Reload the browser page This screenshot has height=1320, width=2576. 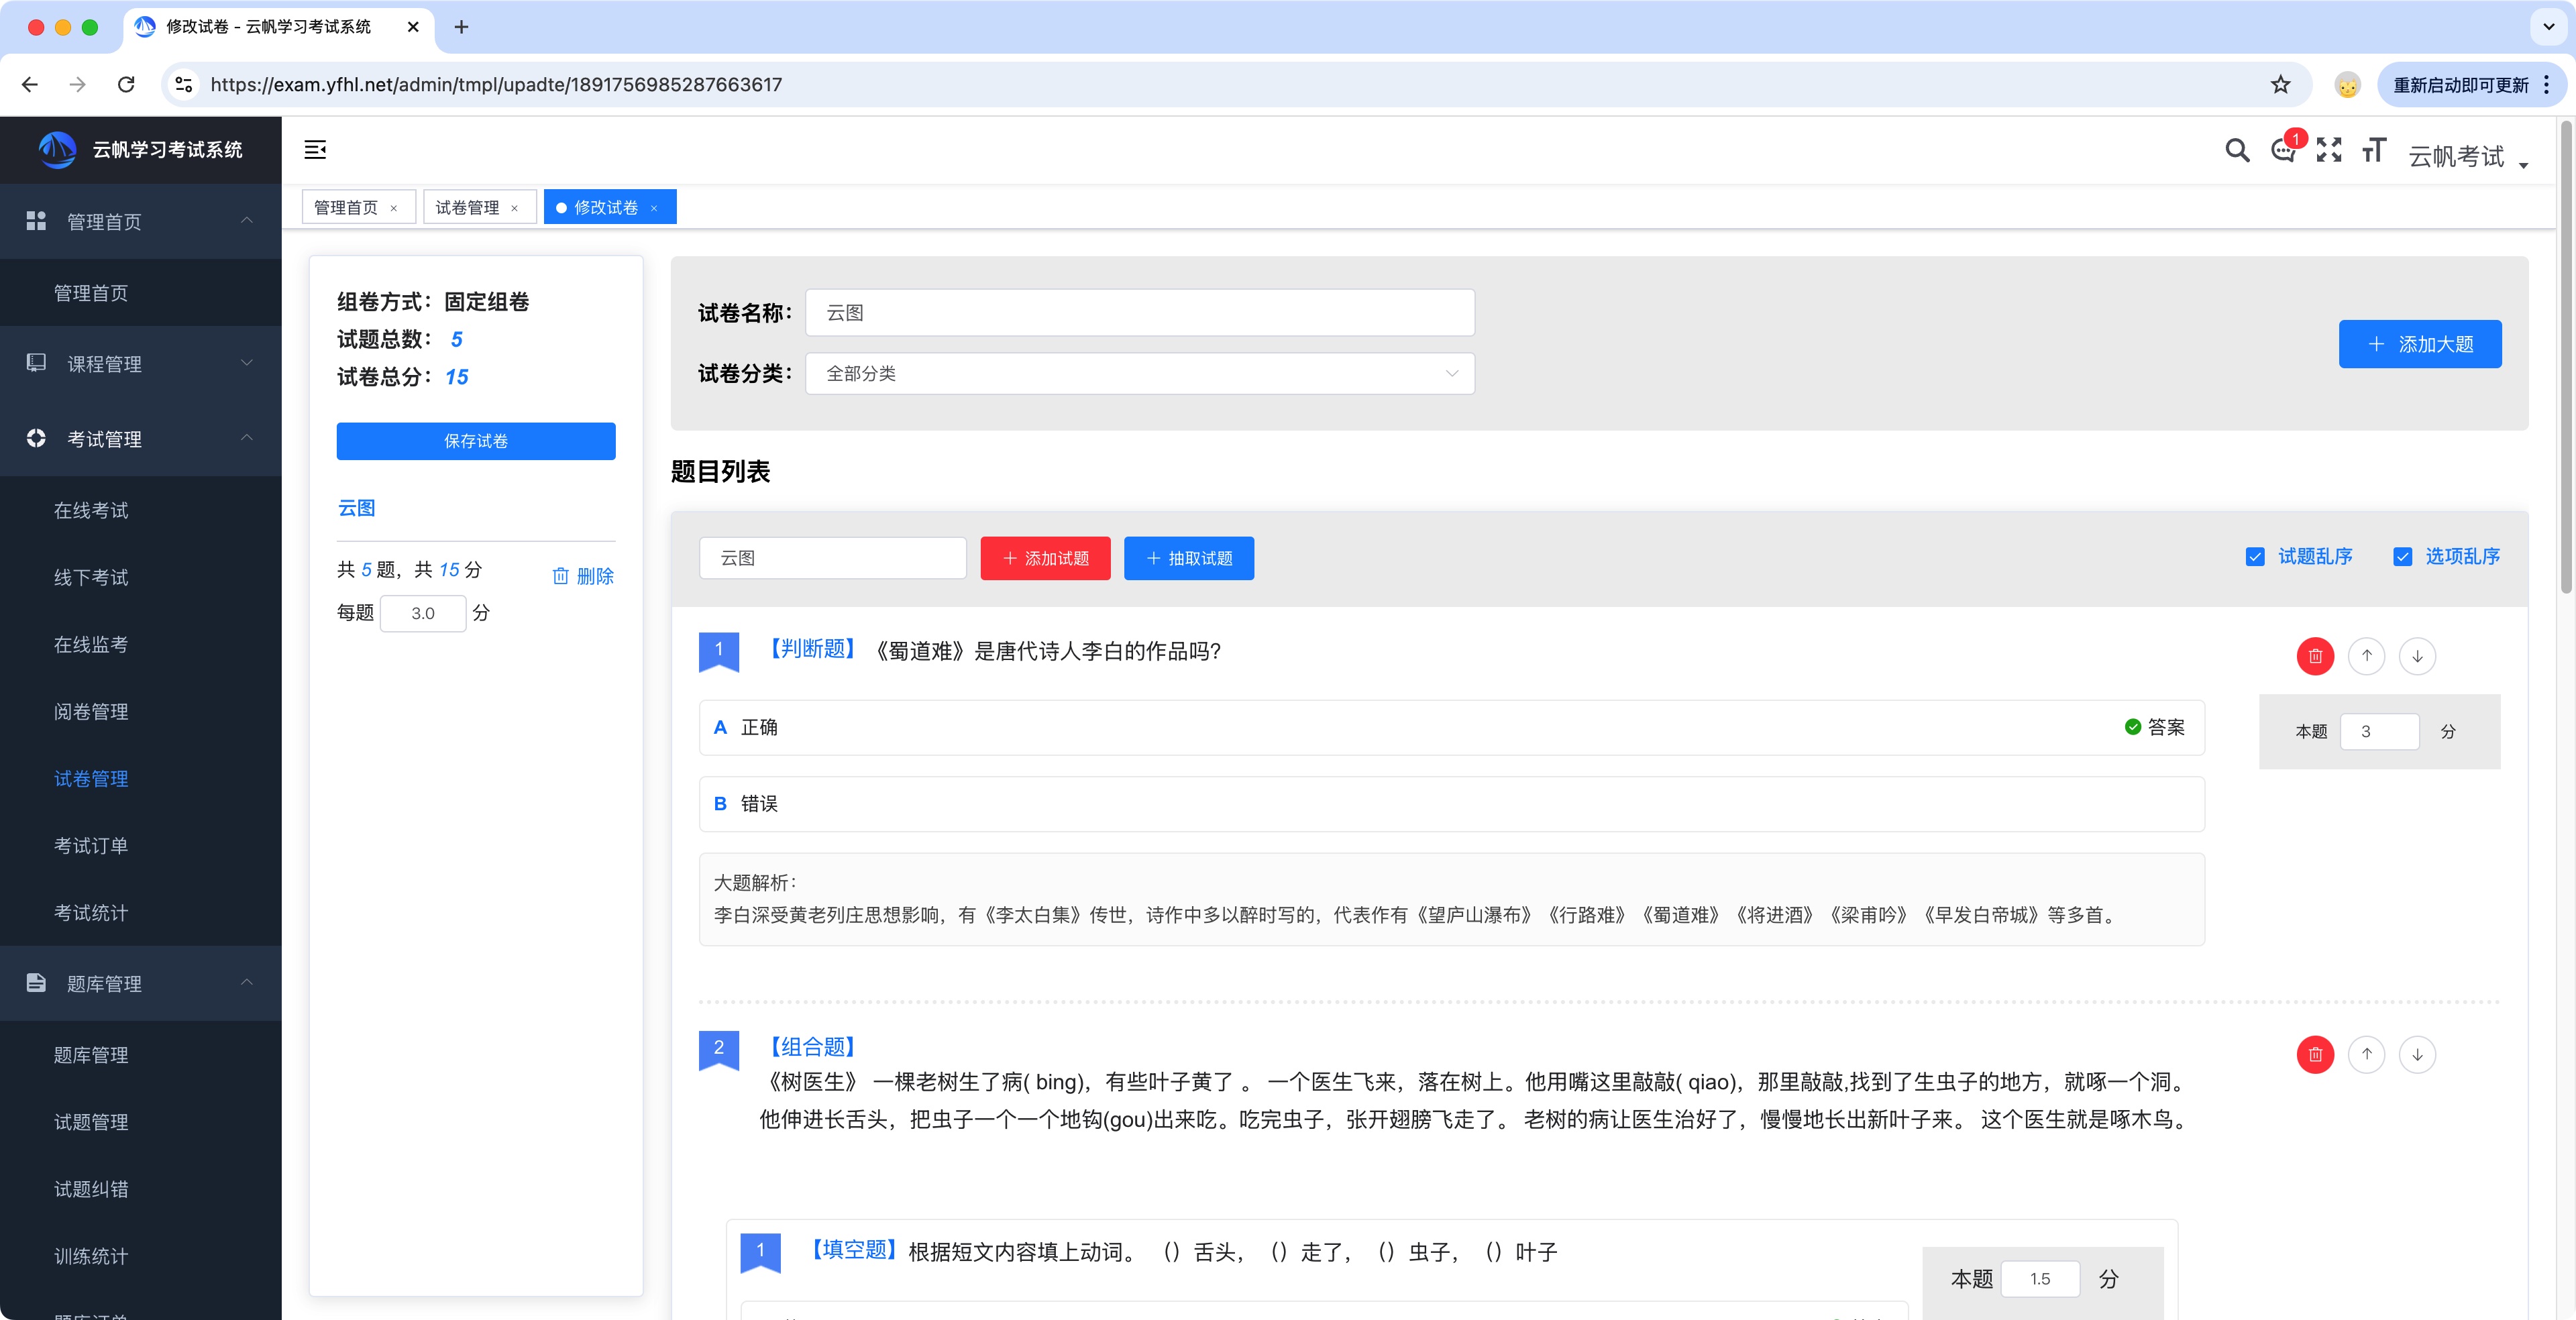(x=126, y=85)
